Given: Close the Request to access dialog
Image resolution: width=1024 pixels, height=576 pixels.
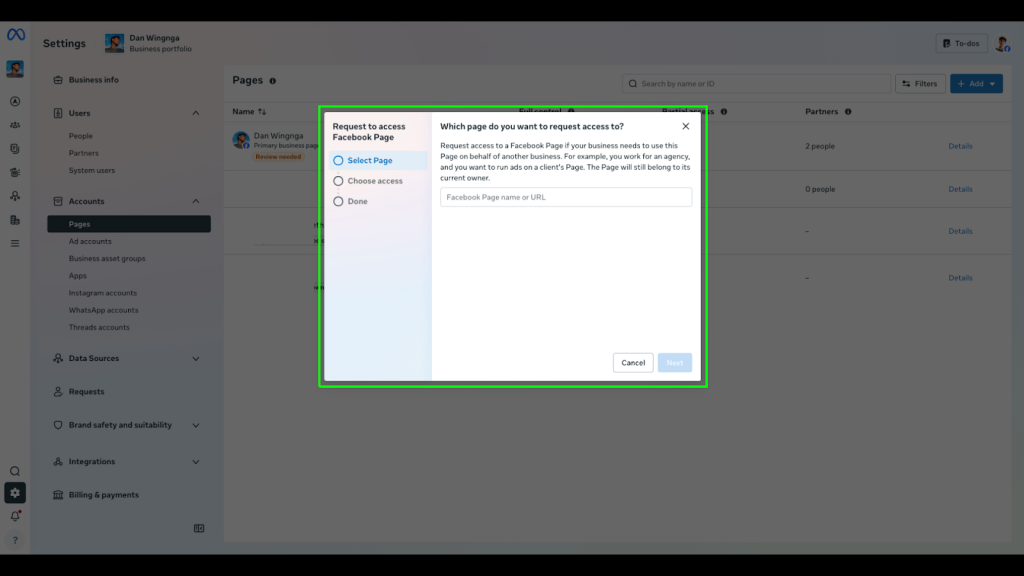Looking at the screenshot, I should (x=686, y=126).
